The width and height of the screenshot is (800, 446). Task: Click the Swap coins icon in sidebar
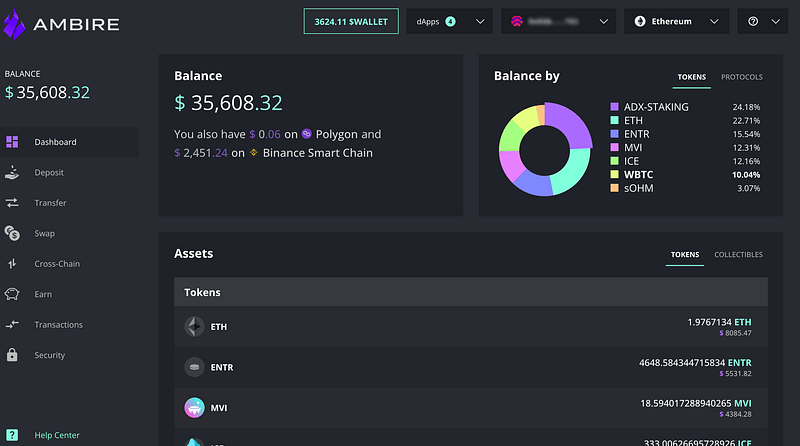point(12,233)
